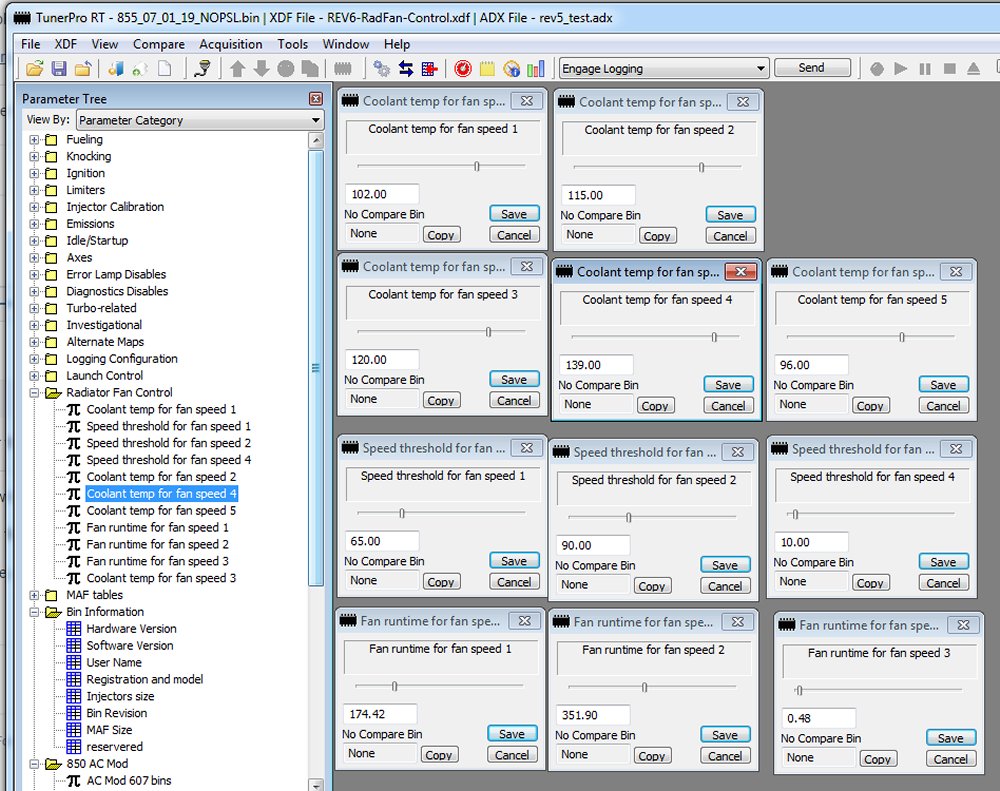
Task: Select AC Mod 607 bins item
Action: pos(129,780)
